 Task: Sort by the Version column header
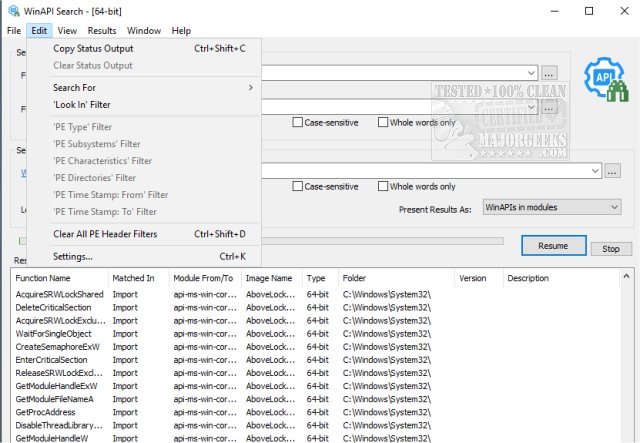point(478,278)
